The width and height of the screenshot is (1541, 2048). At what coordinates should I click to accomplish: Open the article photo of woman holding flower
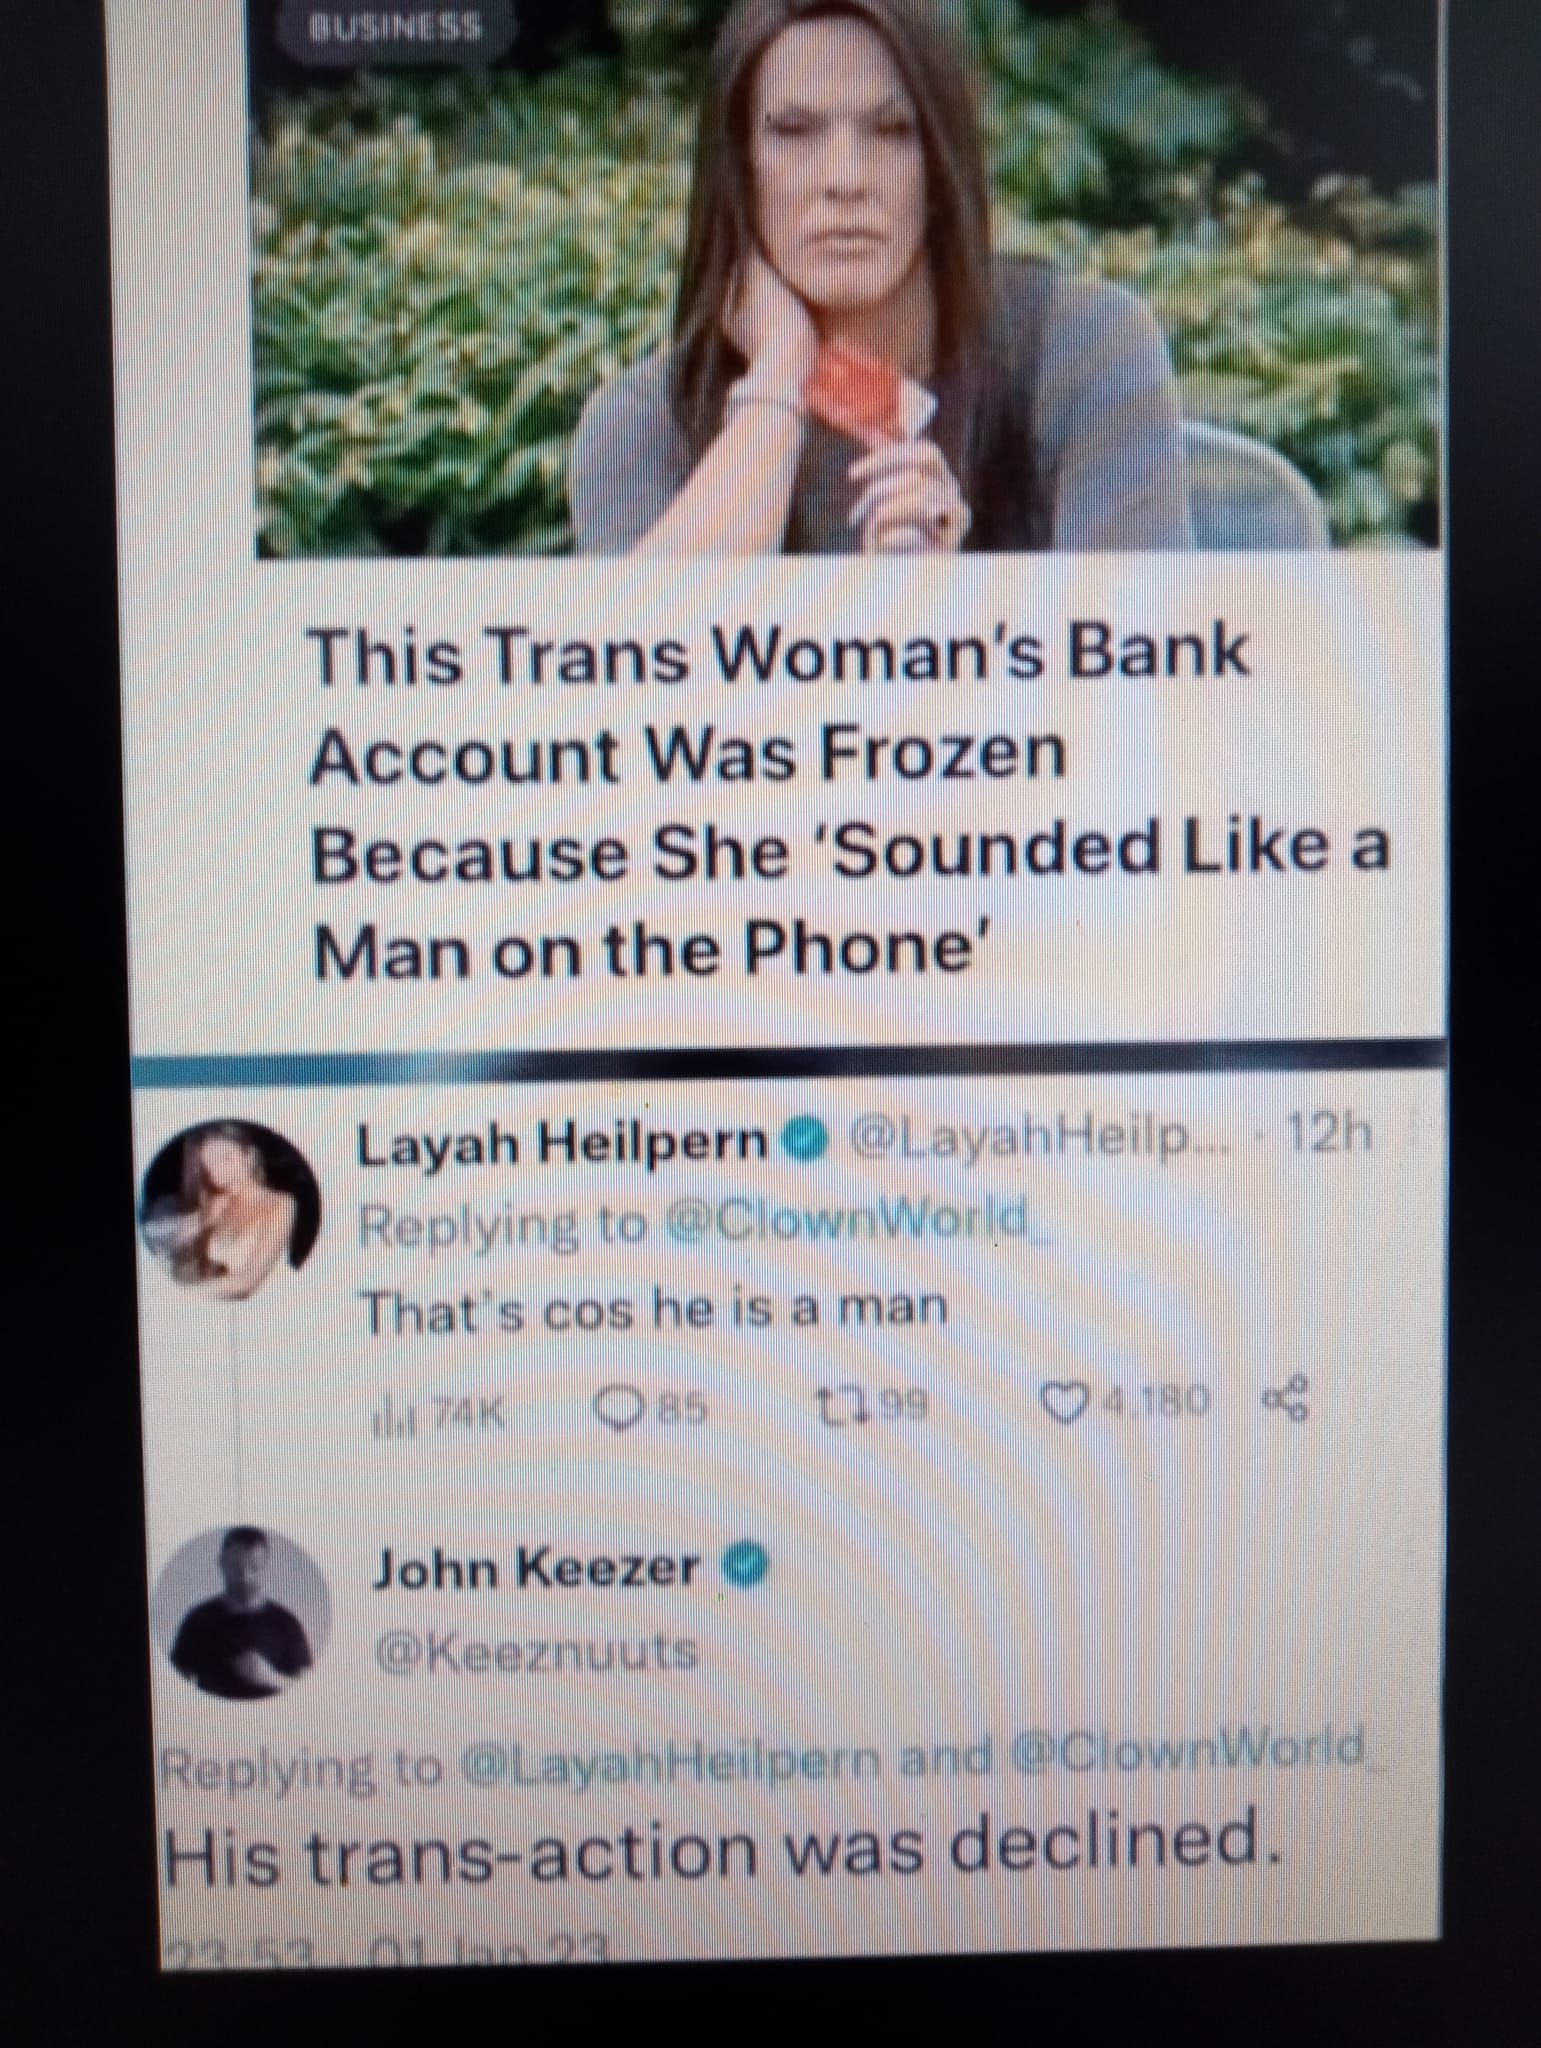848,277
